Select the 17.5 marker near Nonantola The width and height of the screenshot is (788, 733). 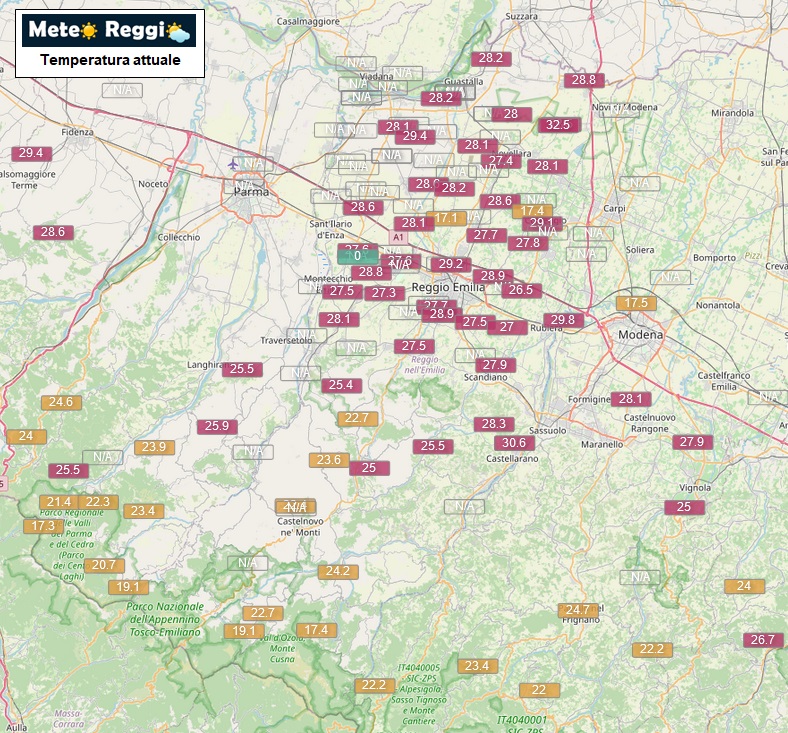click(x=636, y=303)
